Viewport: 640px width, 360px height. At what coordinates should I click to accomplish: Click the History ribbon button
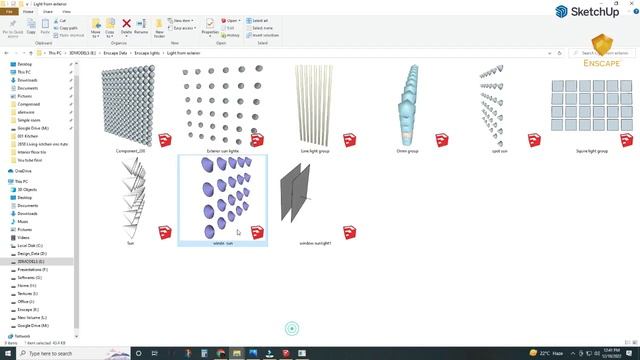(231, 35)
